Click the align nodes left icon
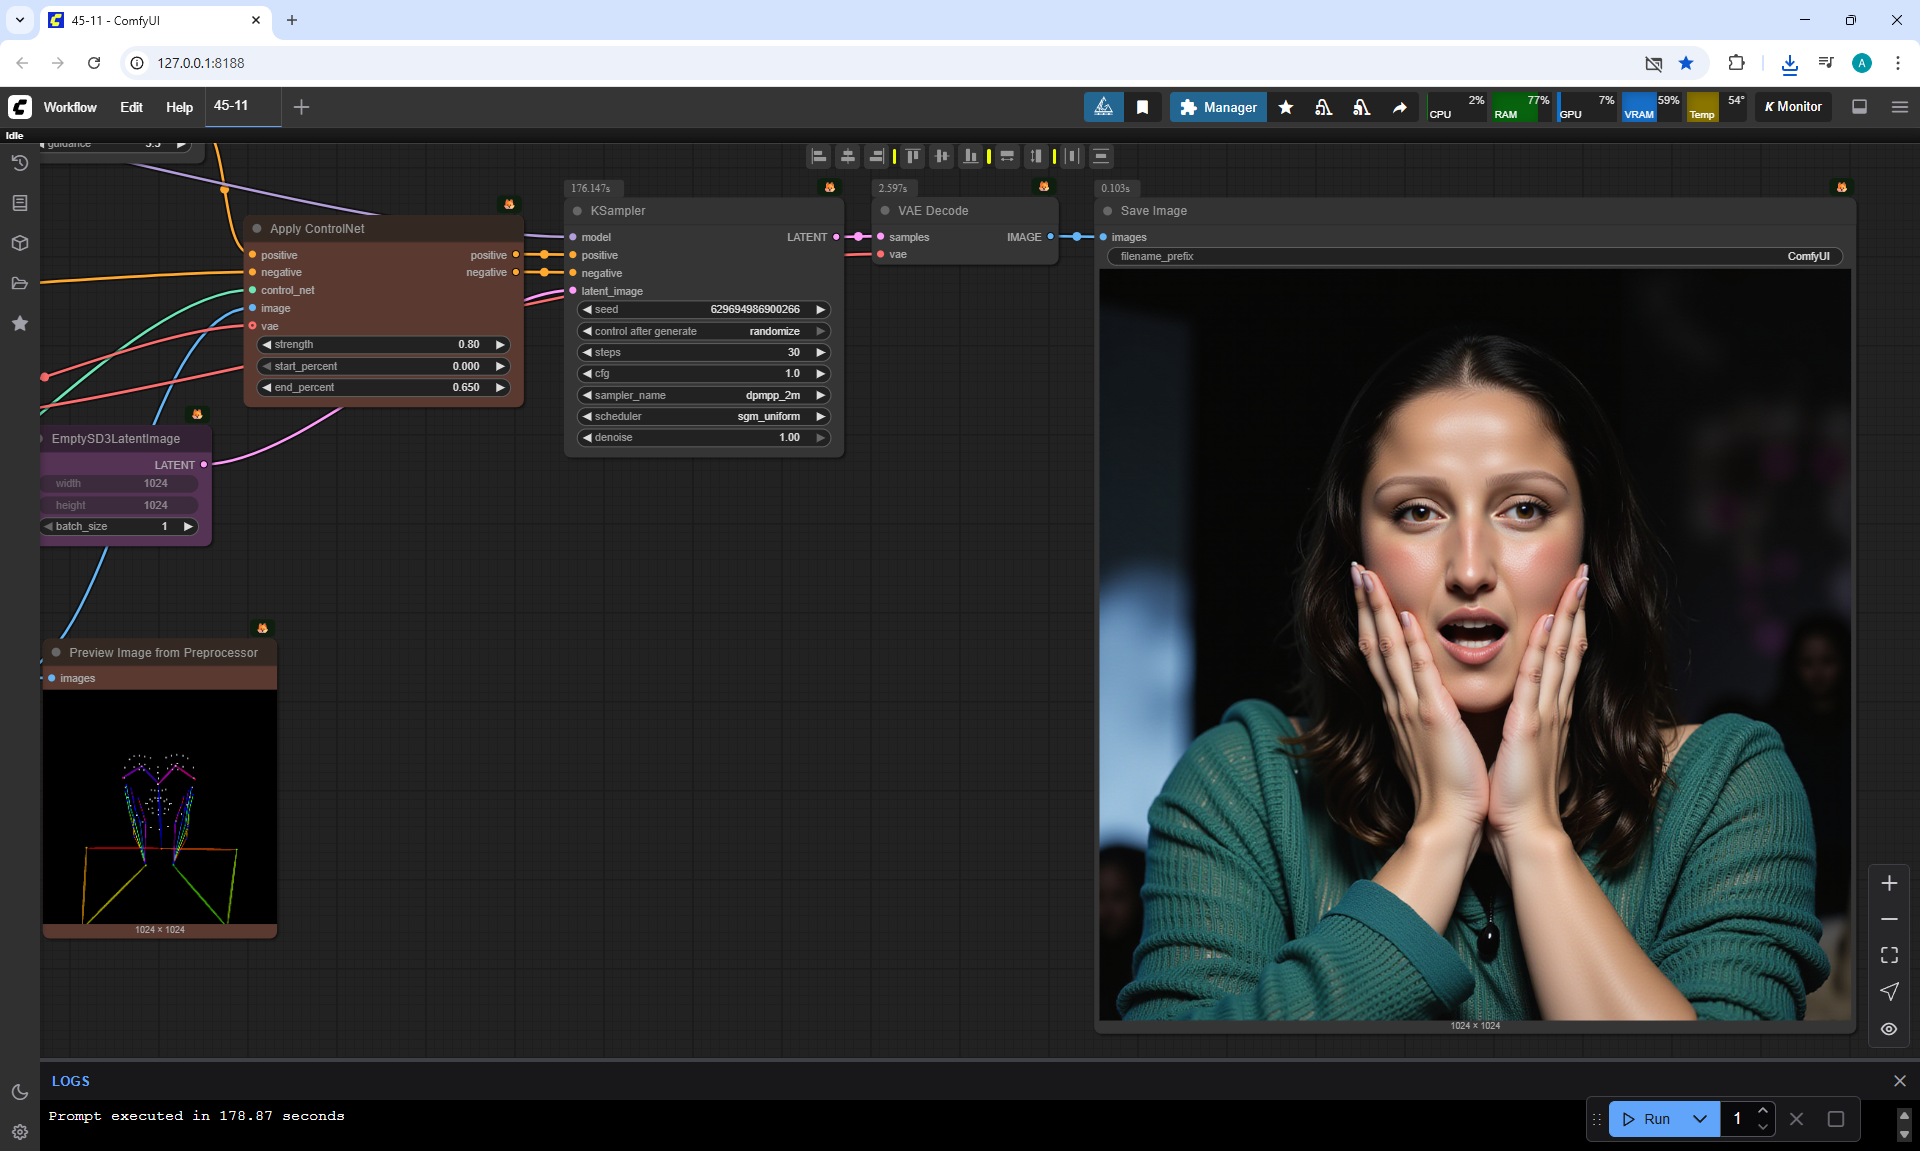Screen dimensions: 1920x1151 point(819,156)
